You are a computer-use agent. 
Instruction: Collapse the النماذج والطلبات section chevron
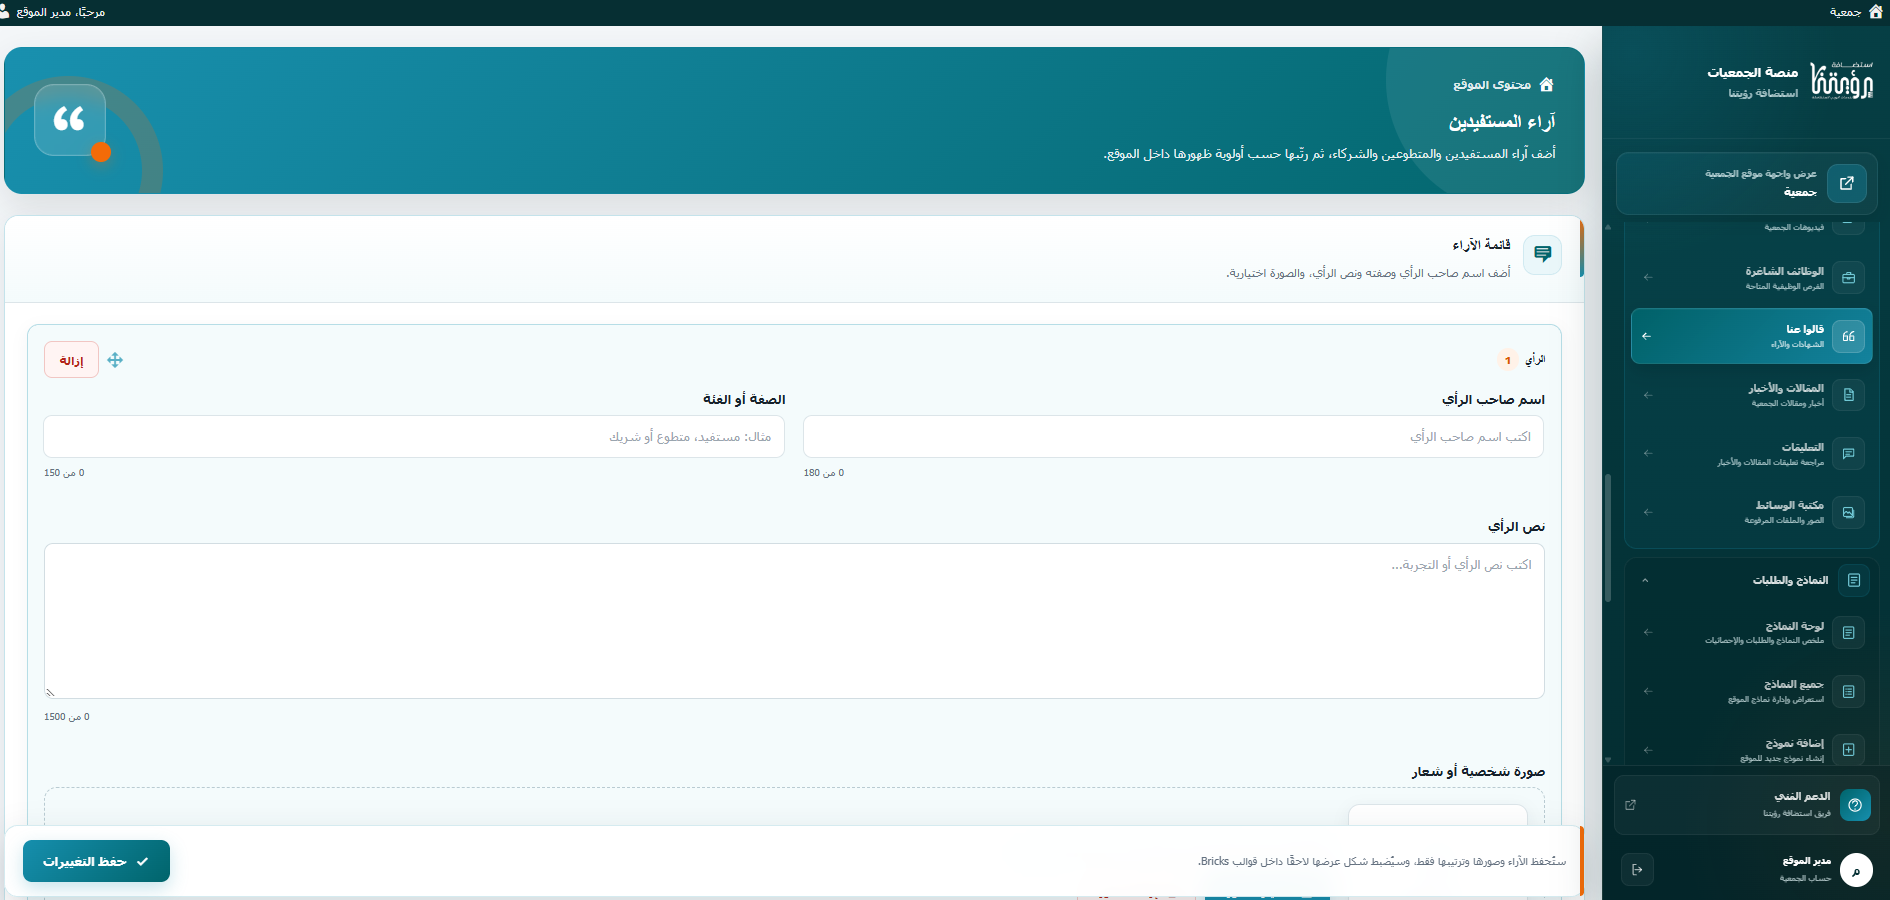coord(1645,580)
